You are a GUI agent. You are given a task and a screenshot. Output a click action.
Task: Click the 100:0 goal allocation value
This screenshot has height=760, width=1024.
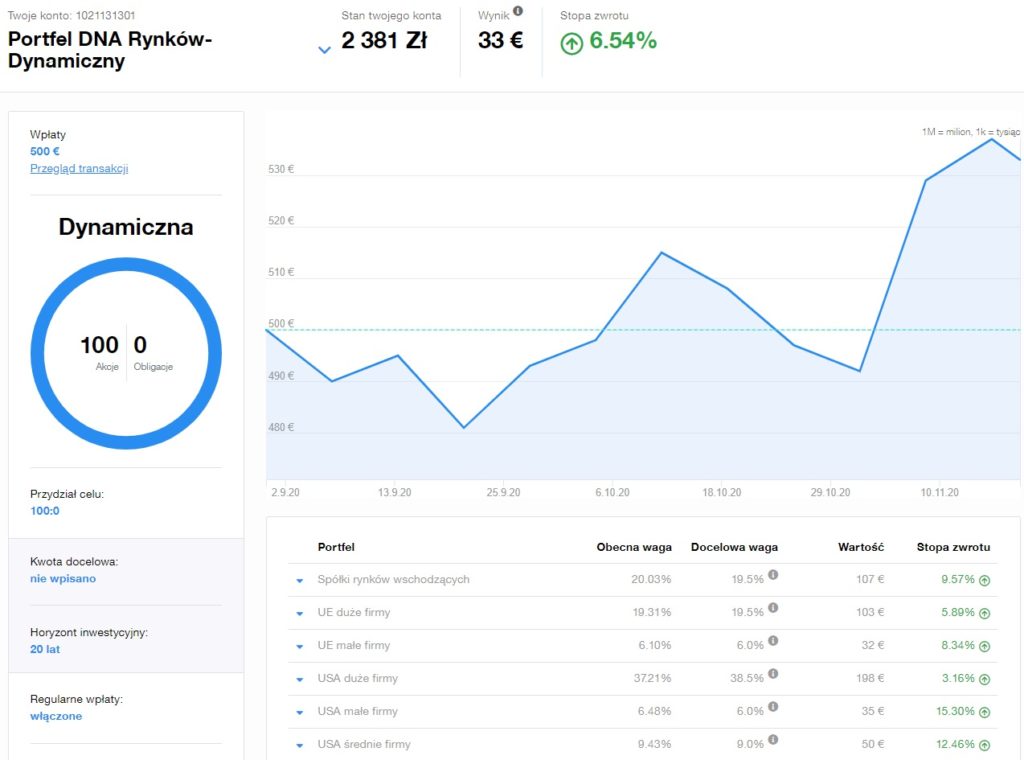click(x=45, y=510)
